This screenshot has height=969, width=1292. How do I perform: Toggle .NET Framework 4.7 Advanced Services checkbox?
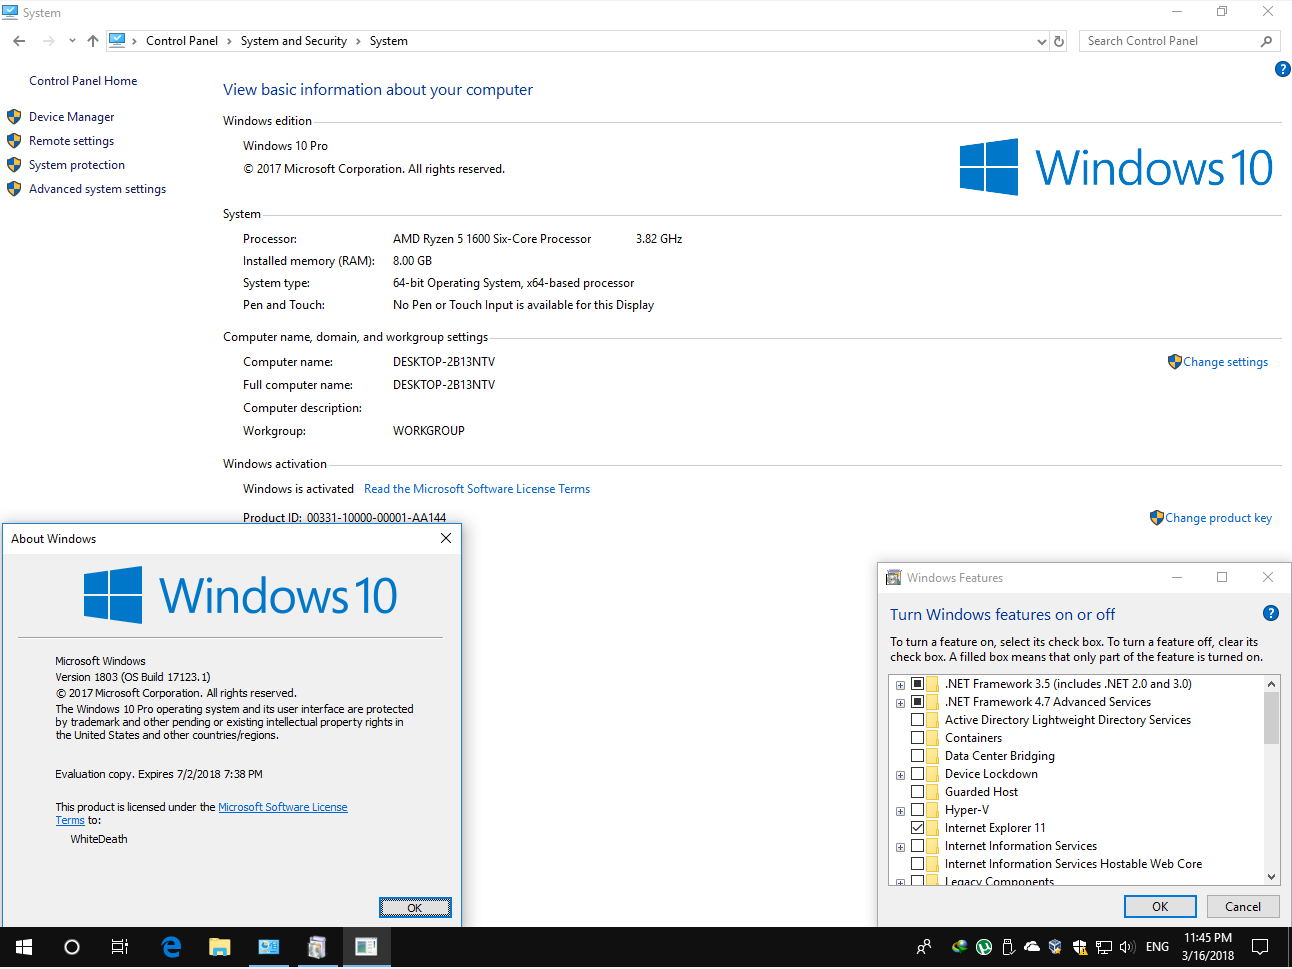coord(917,702)
